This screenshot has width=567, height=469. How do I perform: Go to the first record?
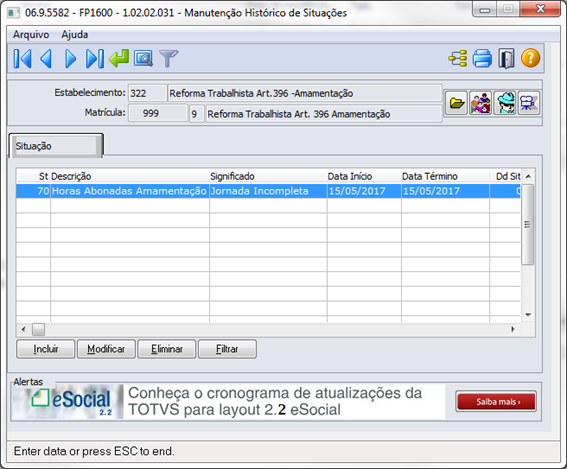[22, 59]
